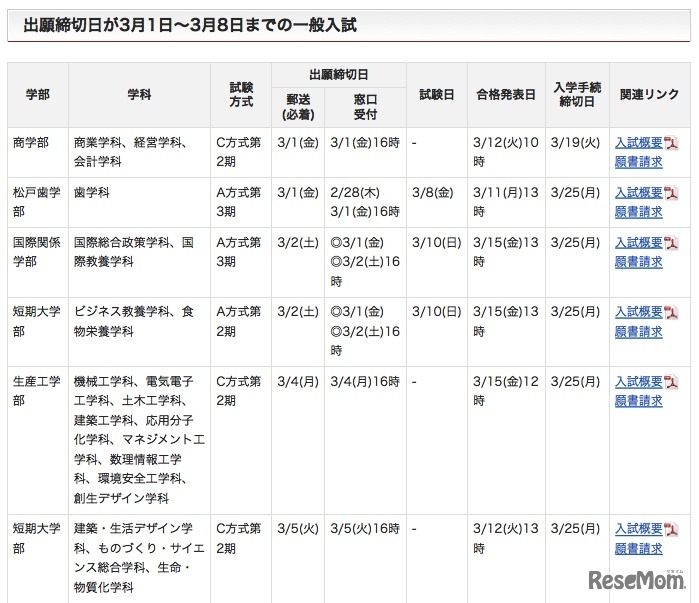Screen dimensions: 699x603
Task: Open 願書請求 link for 松戸歯学部
Action: [639, 212]
